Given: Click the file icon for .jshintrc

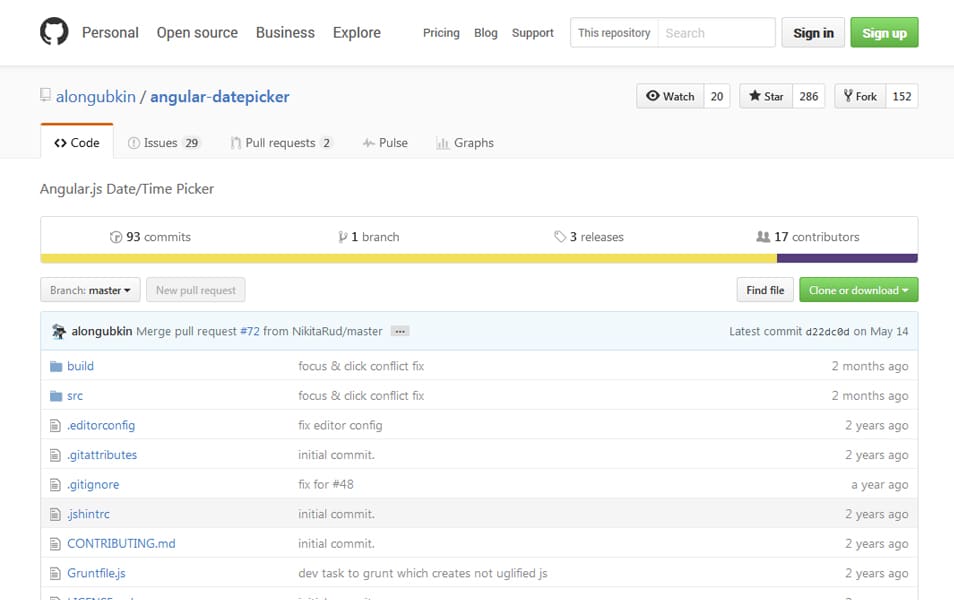Looking at the screenshot, I should pyautogui.click(x=55, y=514).
